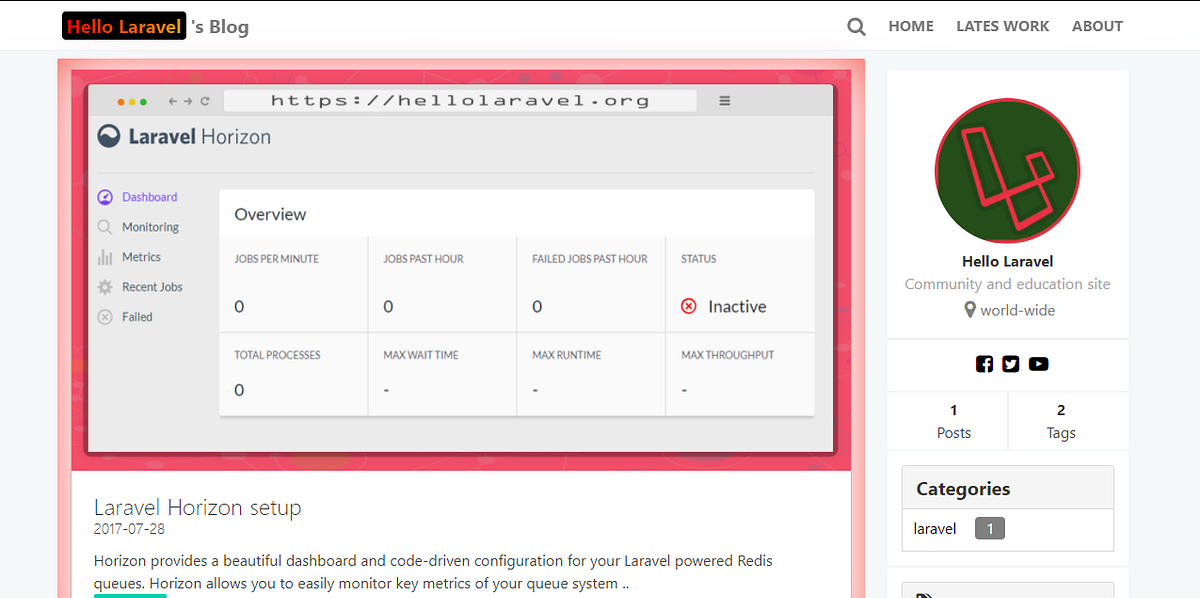Click the world-wide location pin icon
This screenshot has height=598, width=1200.
pyautogui.click(x=968, y=310)
